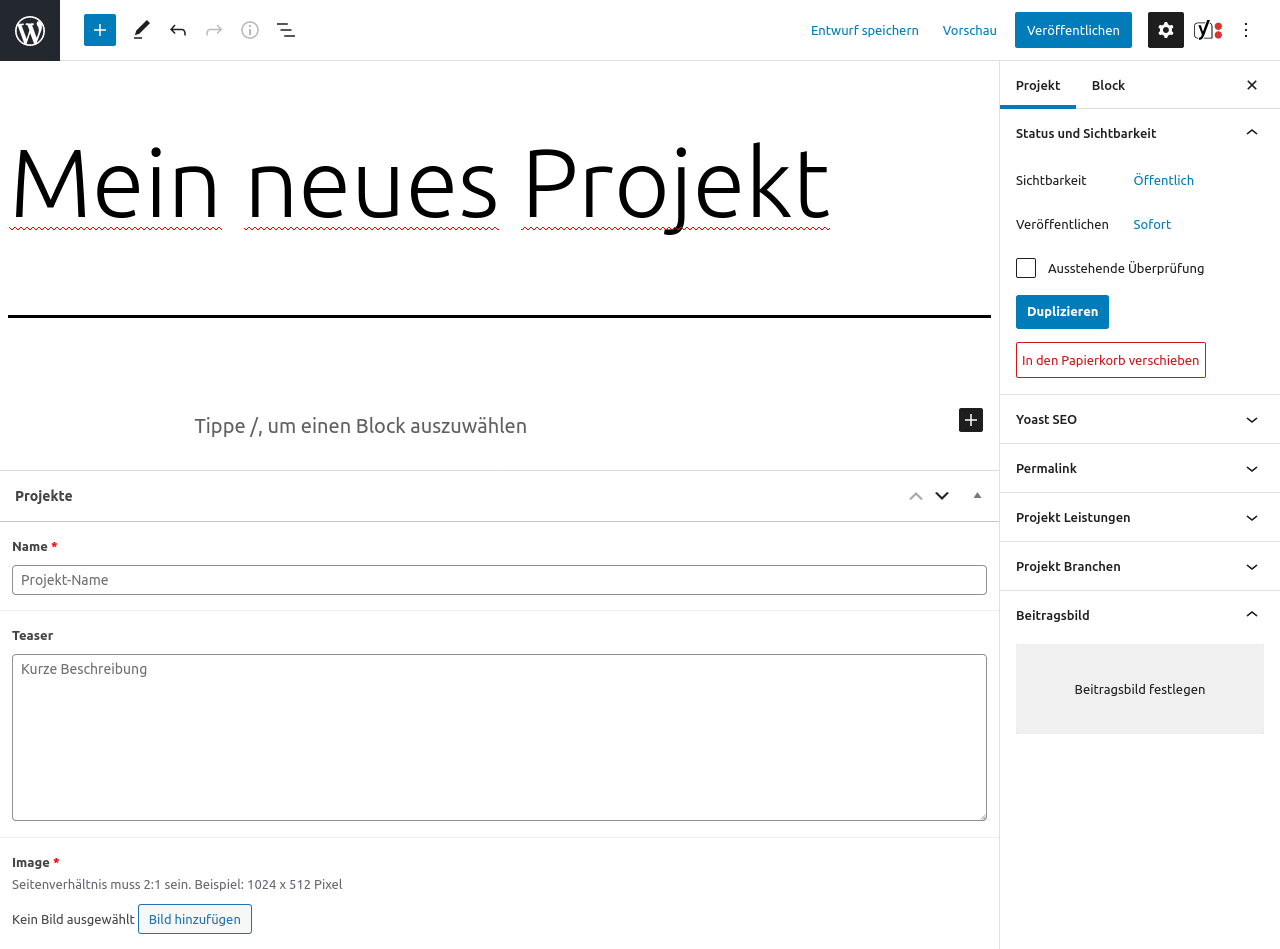1280x949 pixels.
Task: Close the settings sidebar with X
Action: (1252, 85)
